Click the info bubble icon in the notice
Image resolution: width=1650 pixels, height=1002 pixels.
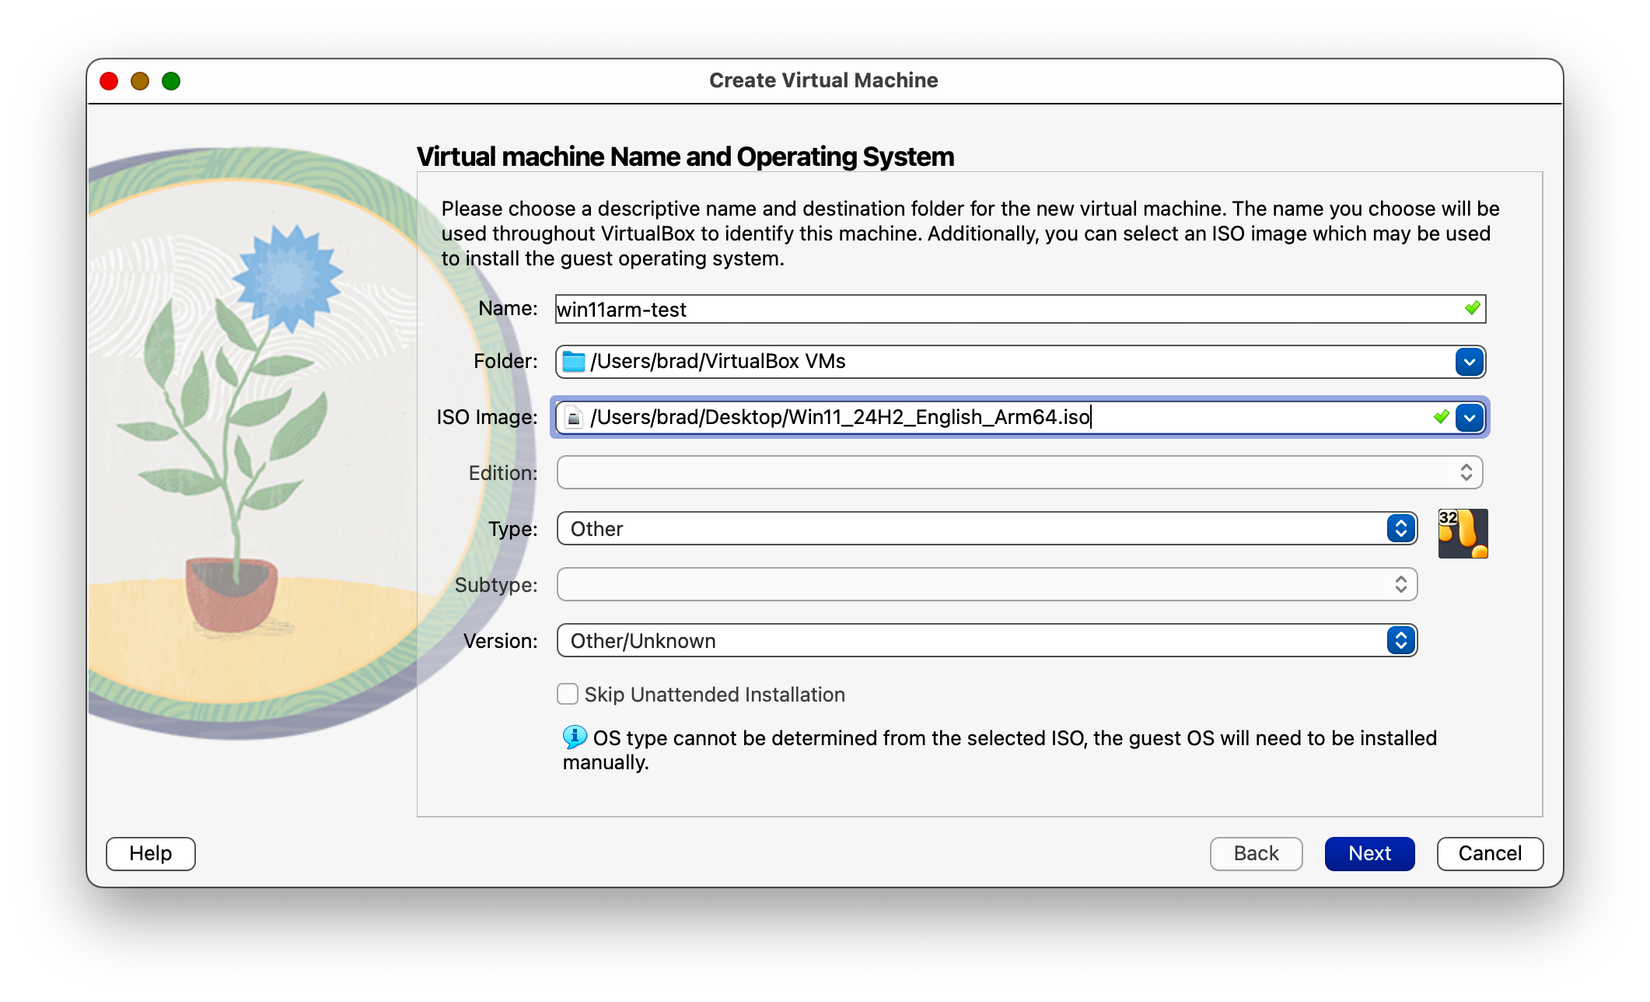point(572,738)
